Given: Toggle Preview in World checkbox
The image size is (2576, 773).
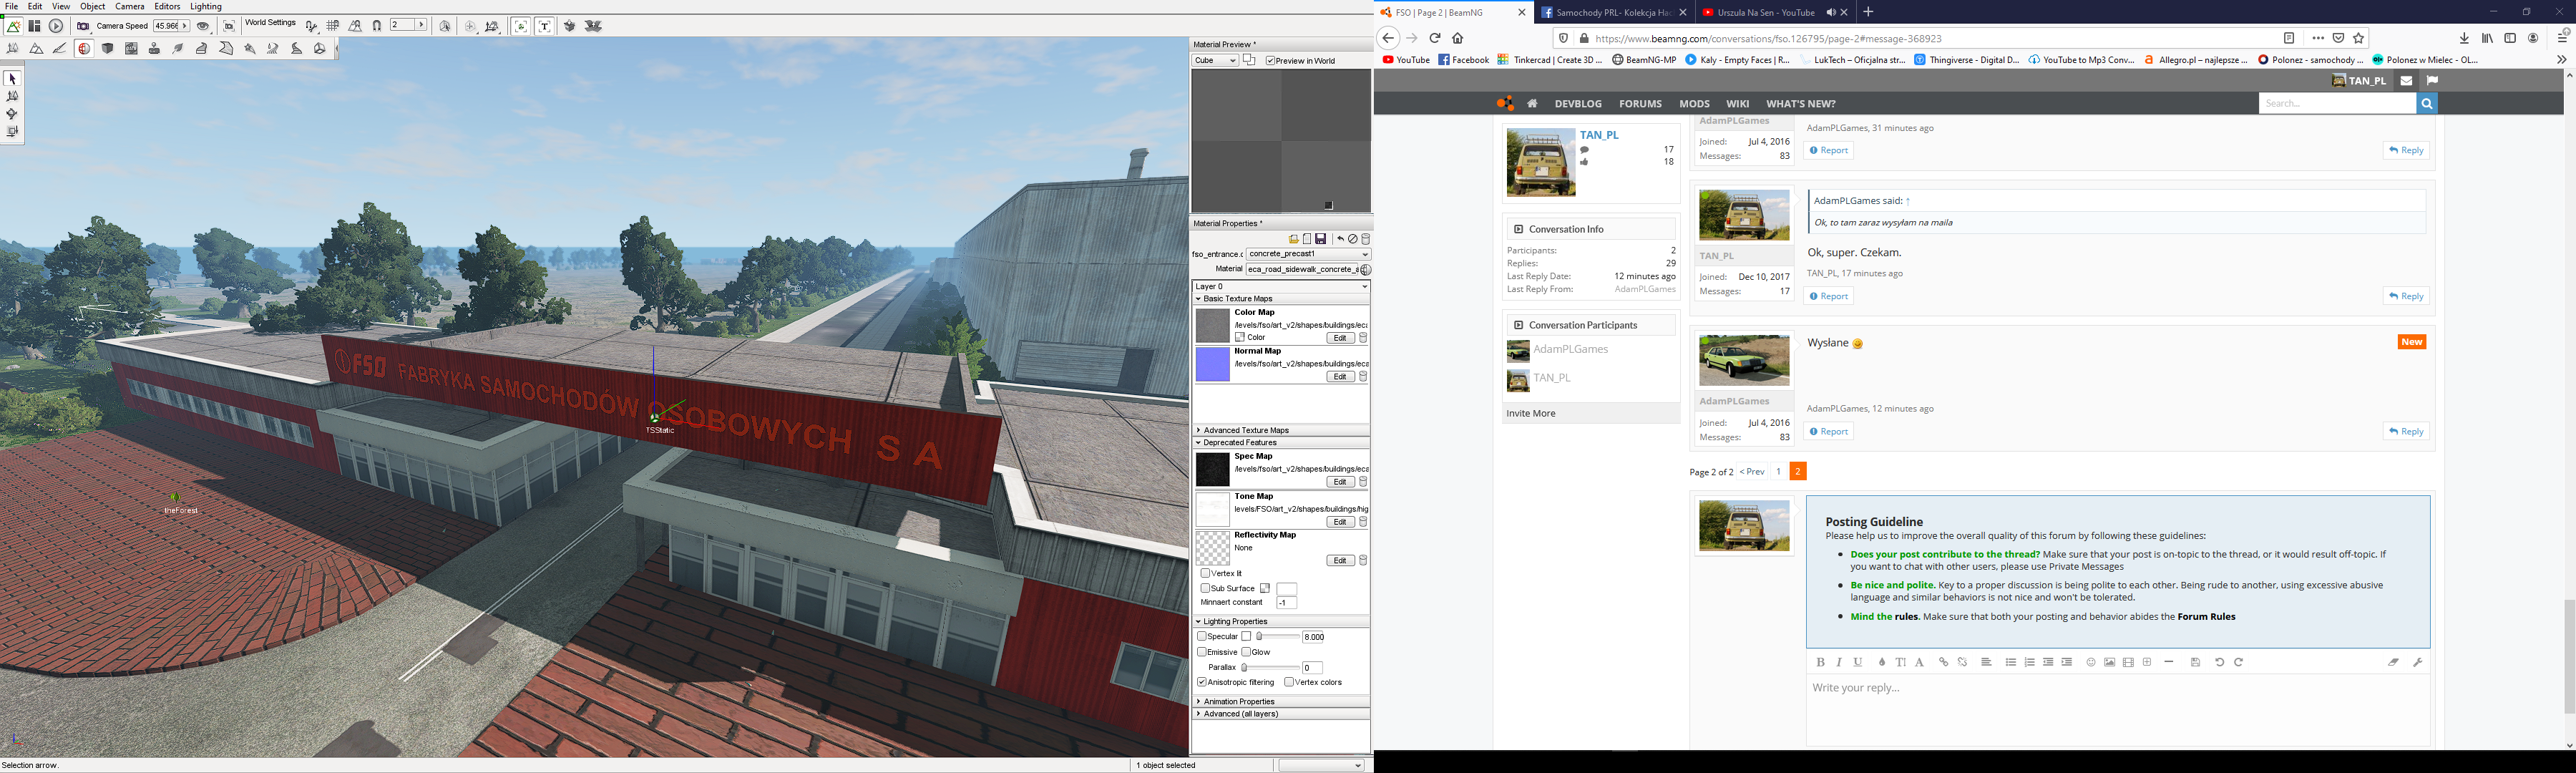Looking at the screenshot, I should tap(1270, 61).
